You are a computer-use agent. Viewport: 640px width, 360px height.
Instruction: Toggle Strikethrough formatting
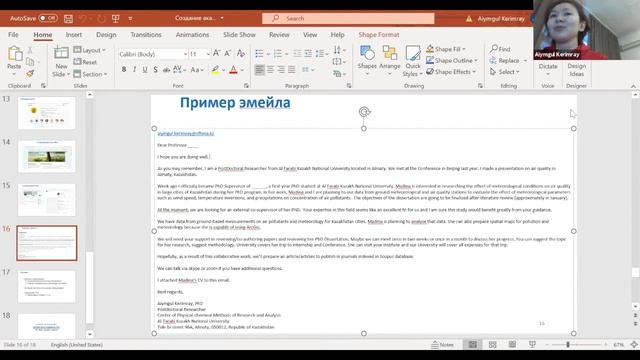click(x=166, y=70)
